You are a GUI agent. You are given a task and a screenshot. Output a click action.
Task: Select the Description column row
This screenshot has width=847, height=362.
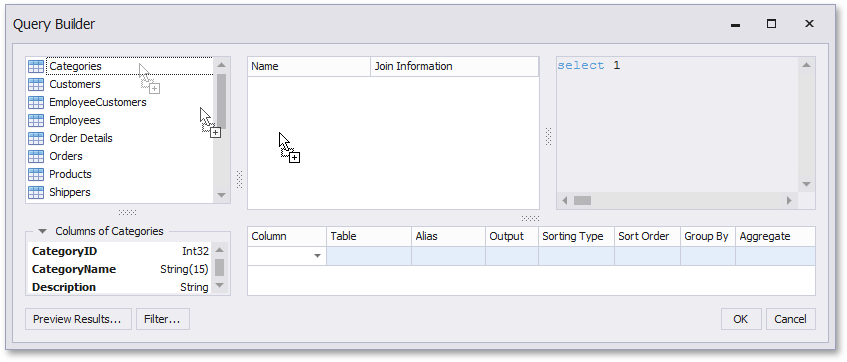coord(120,287)
